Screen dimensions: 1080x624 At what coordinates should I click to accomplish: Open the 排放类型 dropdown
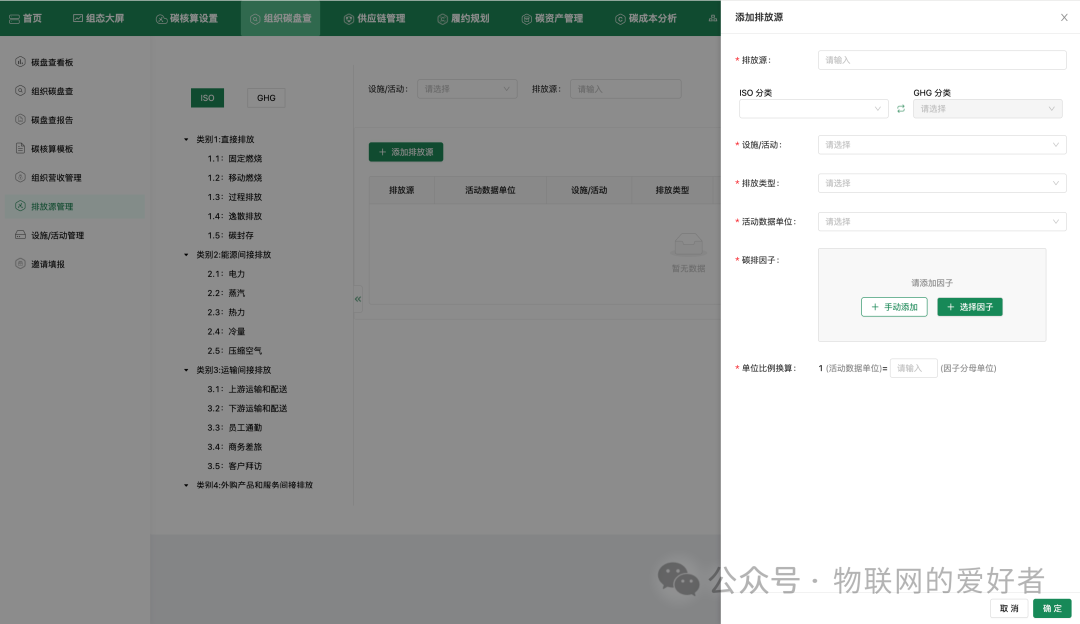coord(941,183)
